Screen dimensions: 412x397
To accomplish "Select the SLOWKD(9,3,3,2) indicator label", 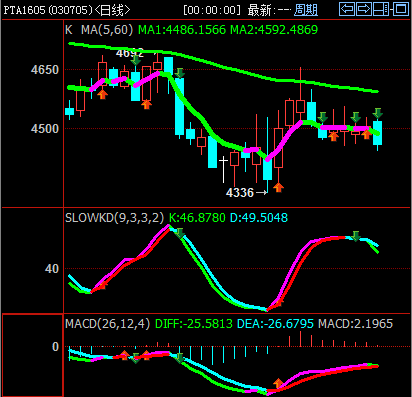I will (114, 218).
